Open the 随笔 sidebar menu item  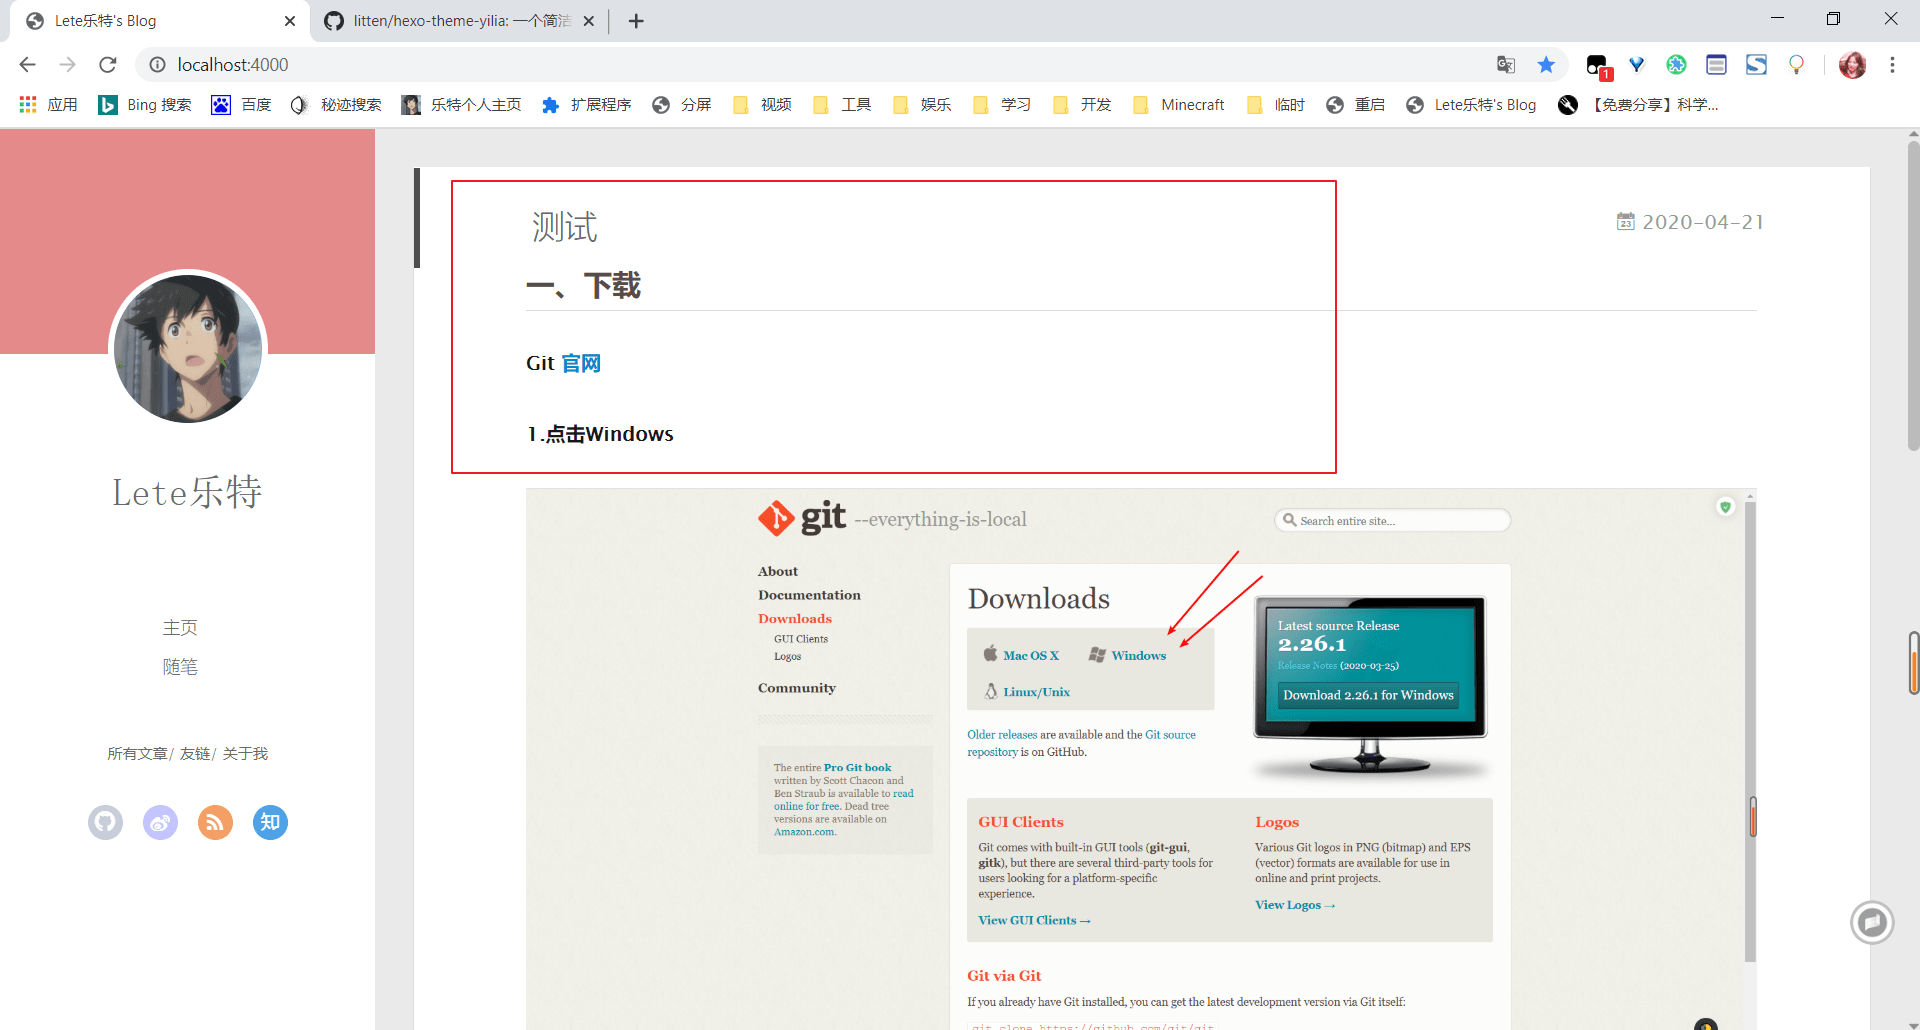(x=180, y=667)
